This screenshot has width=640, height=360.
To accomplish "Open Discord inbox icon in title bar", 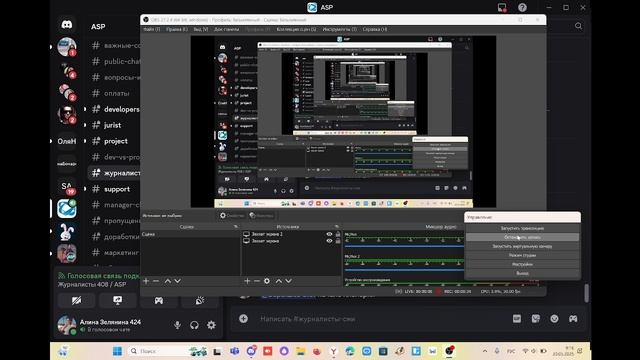I will [x=502, y=7].
